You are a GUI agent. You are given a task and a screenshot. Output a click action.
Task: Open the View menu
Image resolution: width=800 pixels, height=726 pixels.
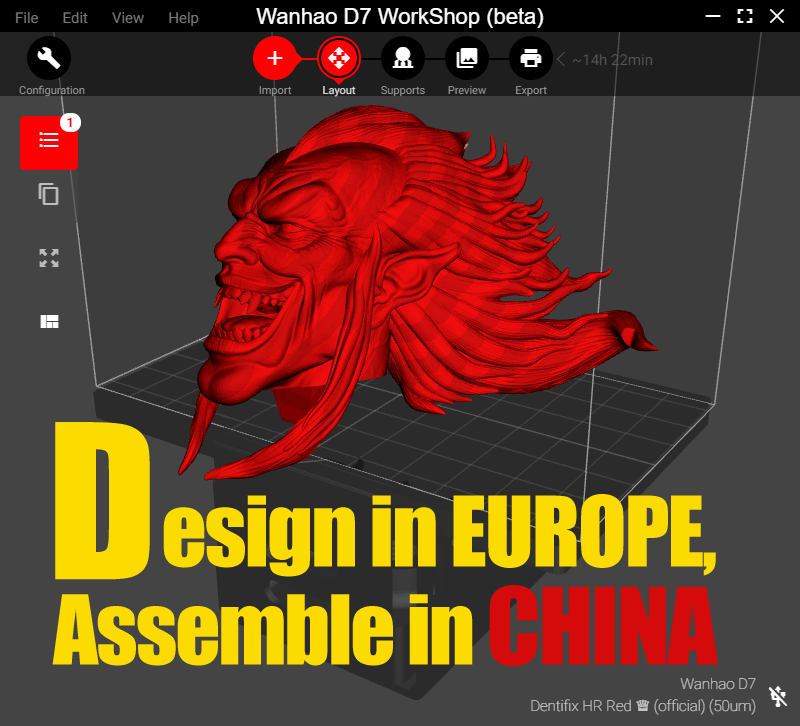[128, 18]
